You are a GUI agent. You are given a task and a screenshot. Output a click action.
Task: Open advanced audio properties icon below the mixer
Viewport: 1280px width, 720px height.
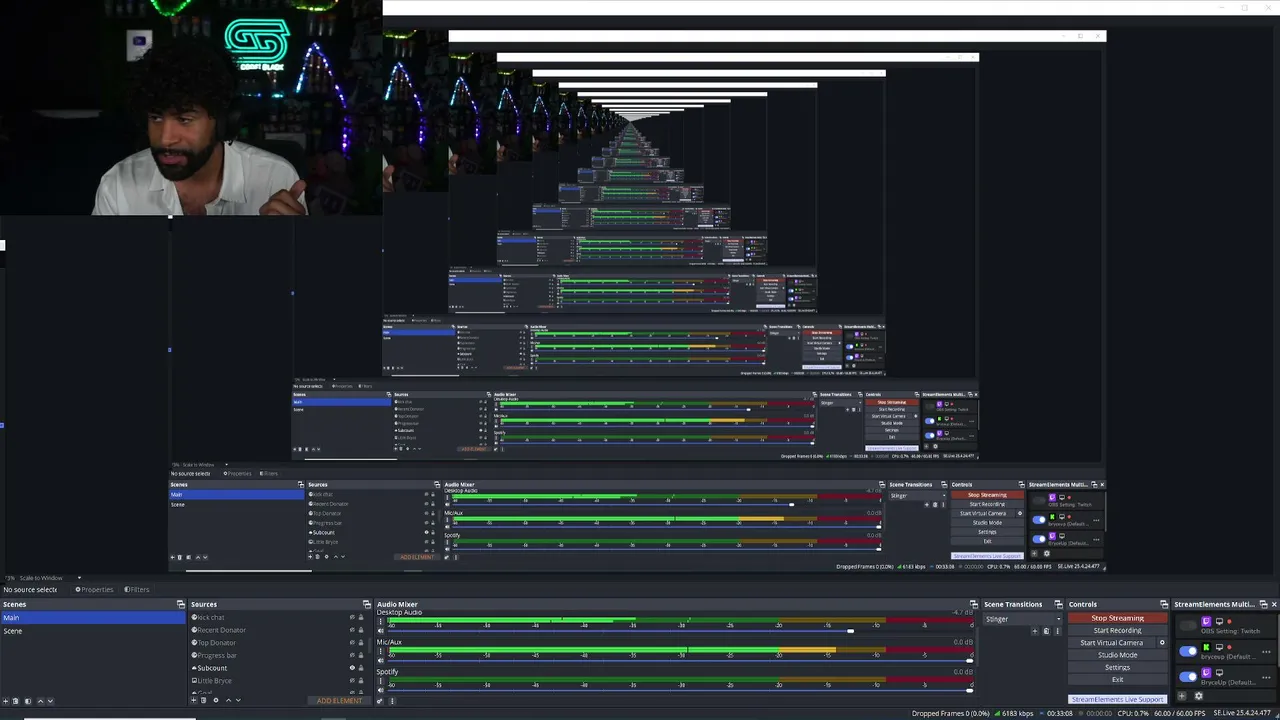[x=380, y=701]
